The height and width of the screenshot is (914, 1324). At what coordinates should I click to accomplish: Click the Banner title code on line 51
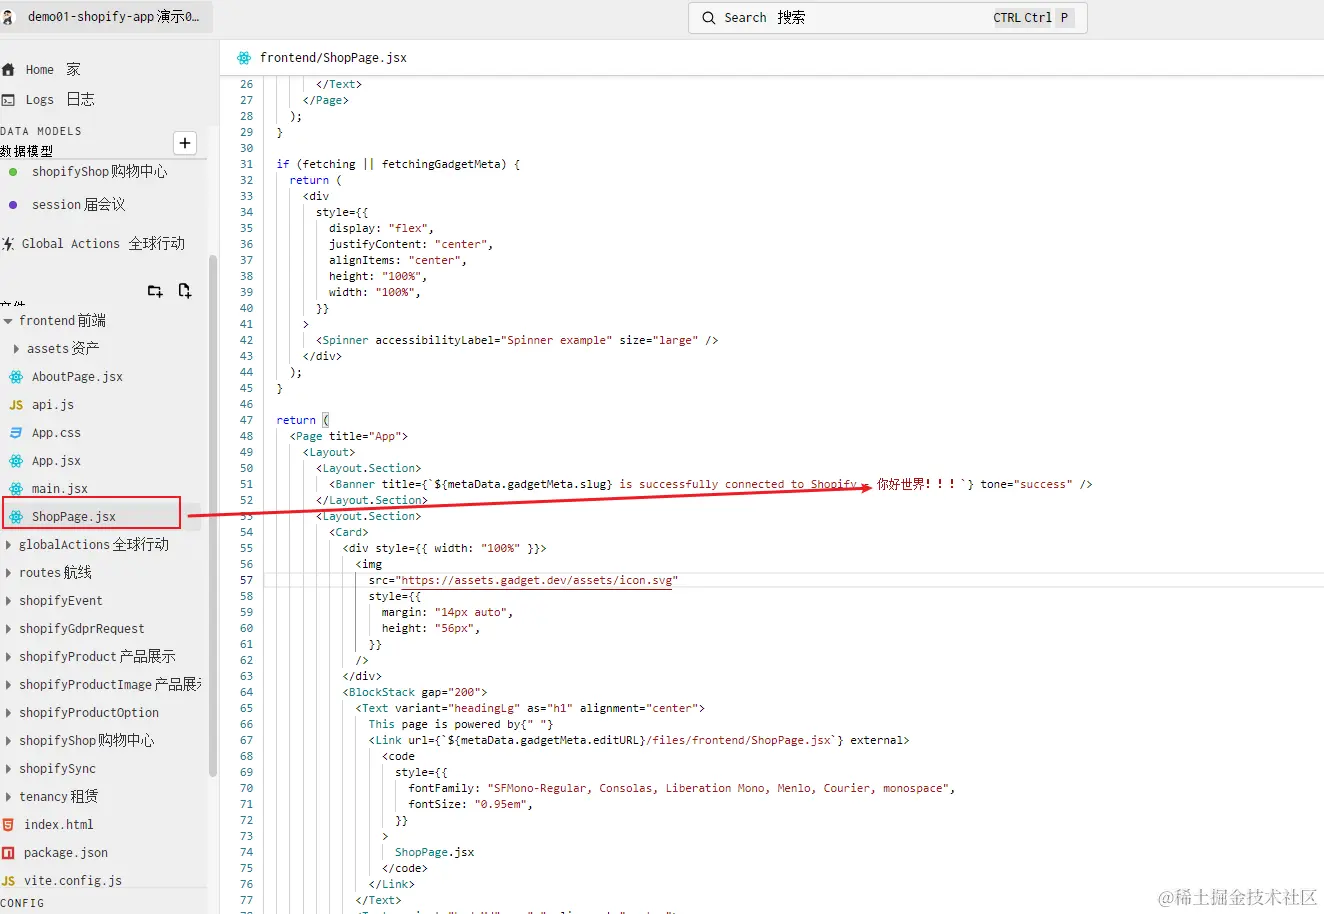710,484
